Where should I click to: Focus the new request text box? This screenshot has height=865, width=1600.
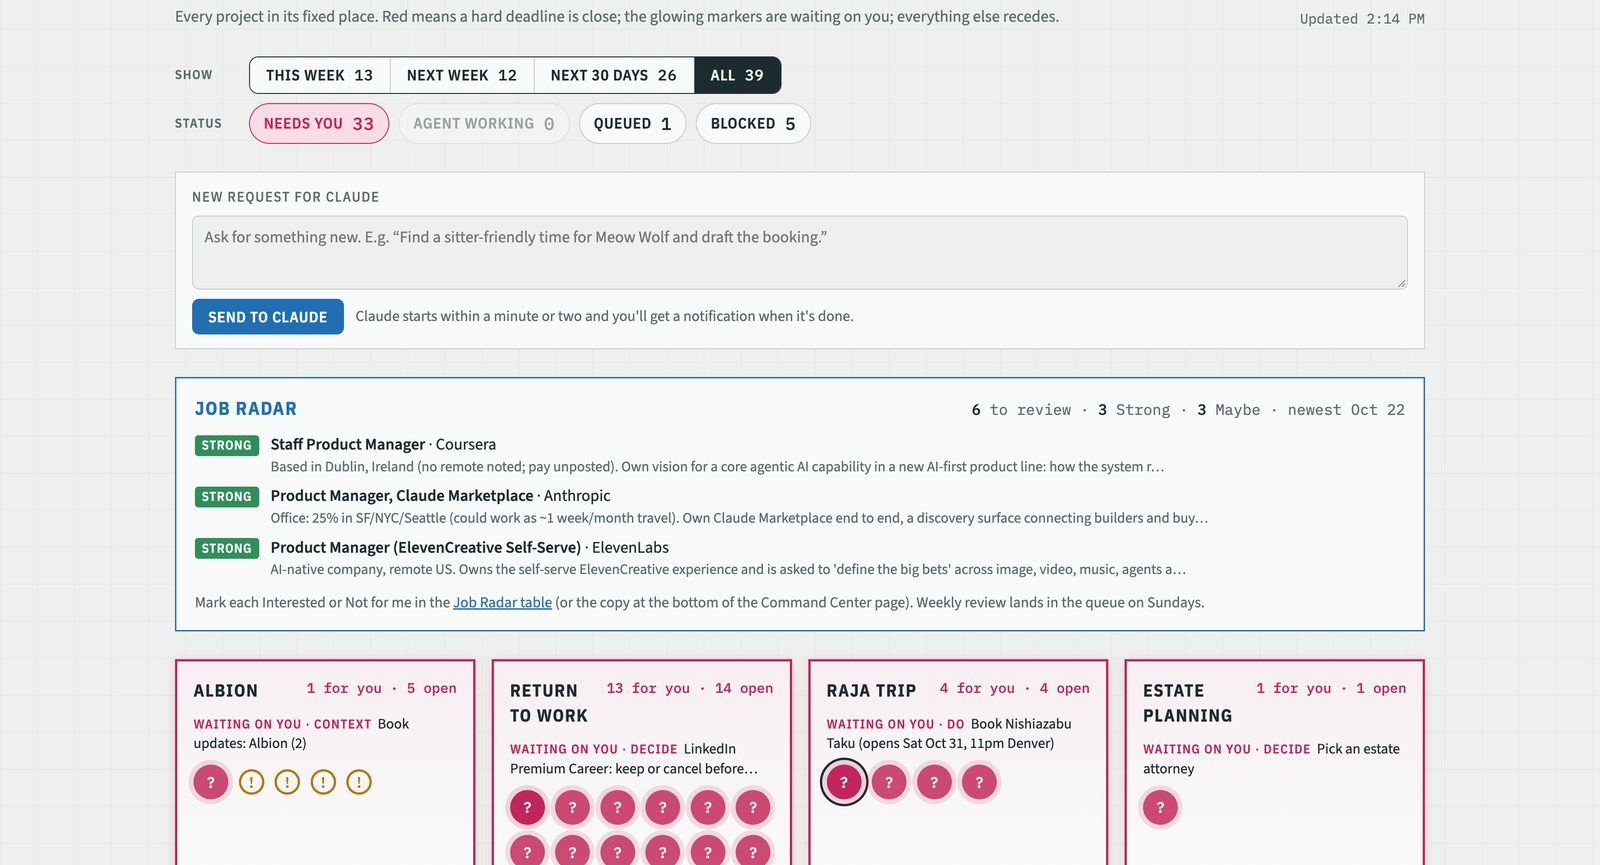tap(800, 253)
